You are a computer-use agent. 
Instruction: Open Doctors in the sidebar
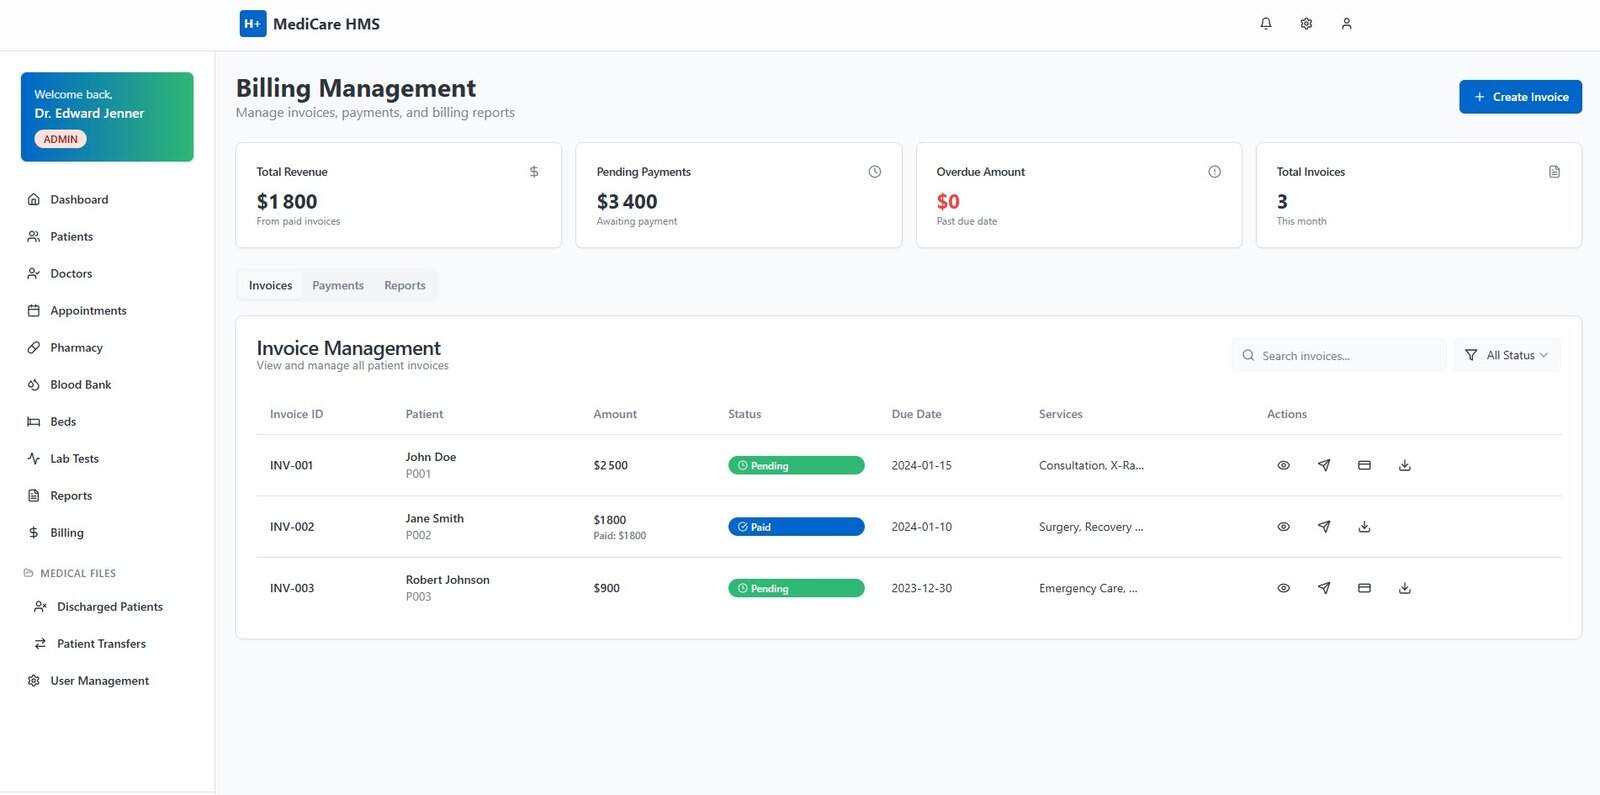click(108, 274)
